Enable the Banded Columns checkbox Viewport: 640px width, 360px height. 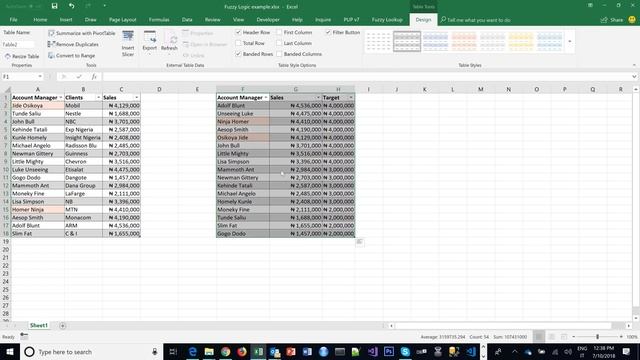(x=279, y=54)
